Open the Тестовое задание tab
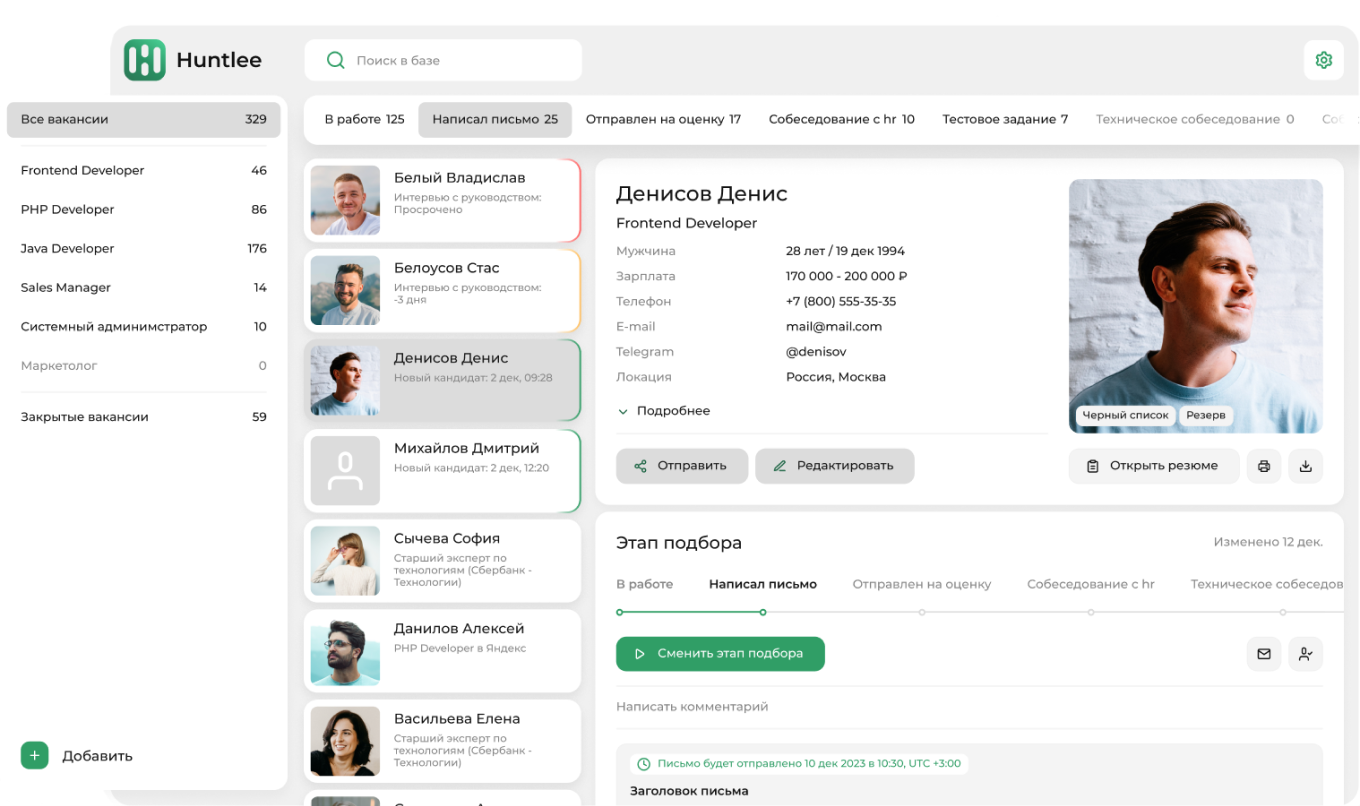Viewport: 1360px width, 806px height. click(1004, 119)
